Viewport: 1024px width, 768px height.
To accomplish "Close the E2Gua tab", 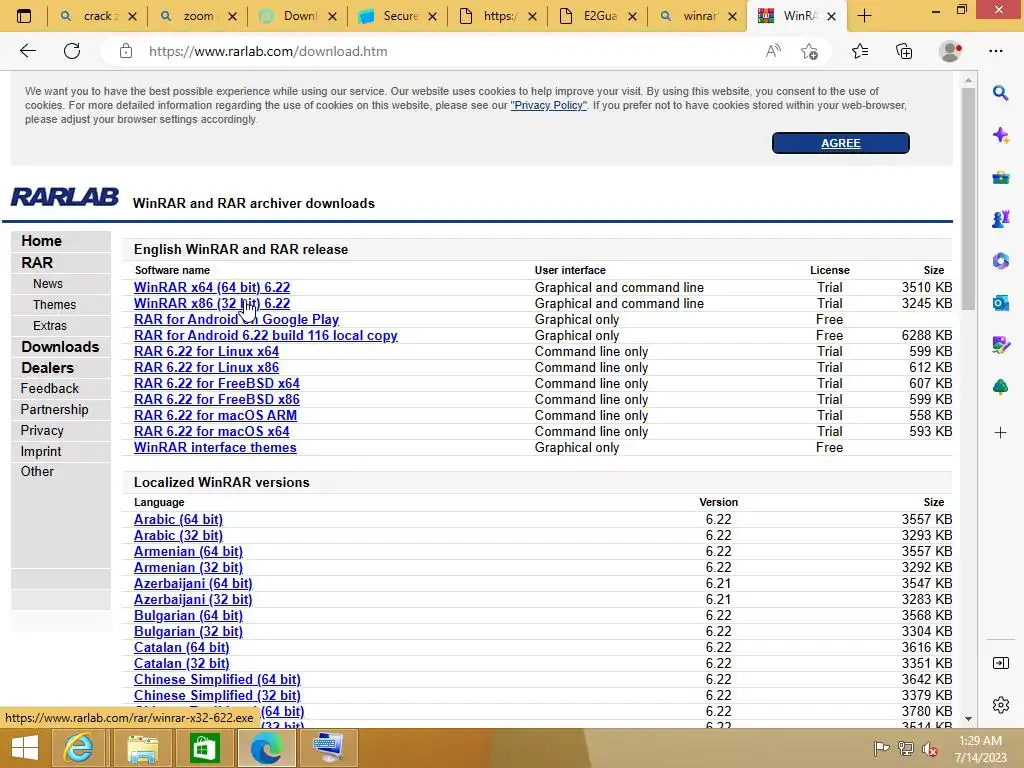I will click(632, 16).
